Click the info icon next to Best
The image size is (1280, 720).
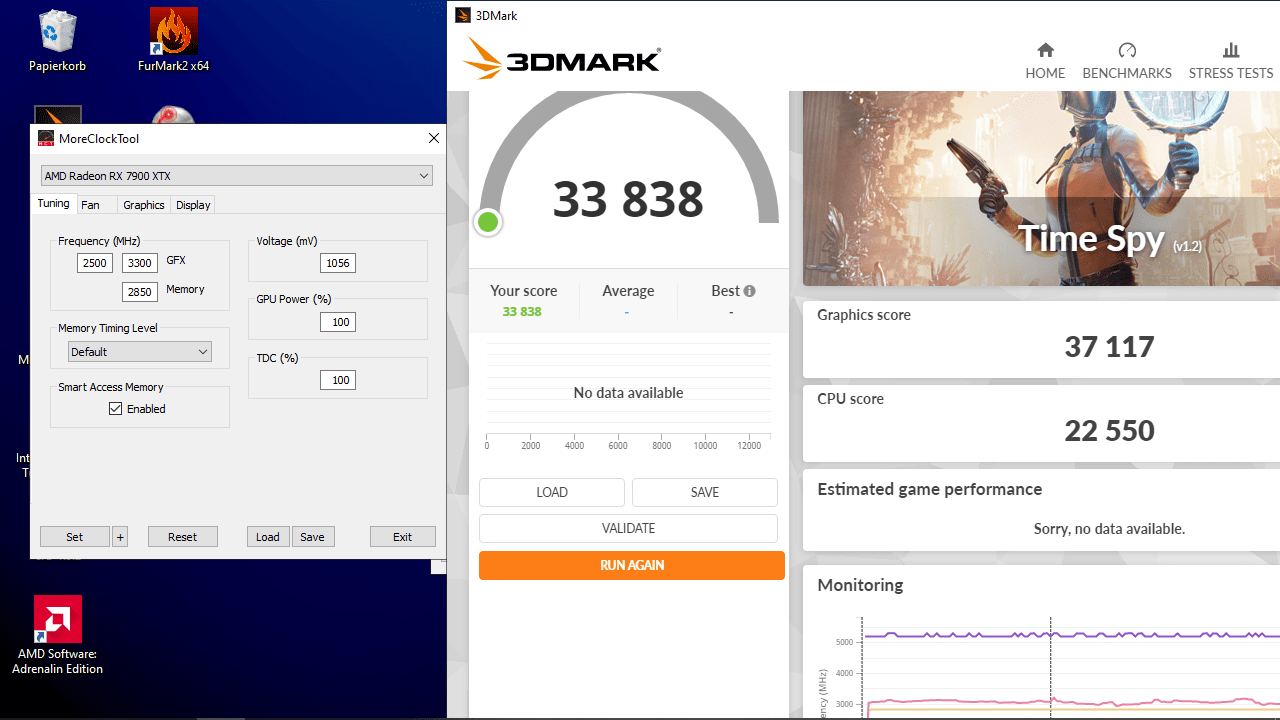click(x=749, y=291)
